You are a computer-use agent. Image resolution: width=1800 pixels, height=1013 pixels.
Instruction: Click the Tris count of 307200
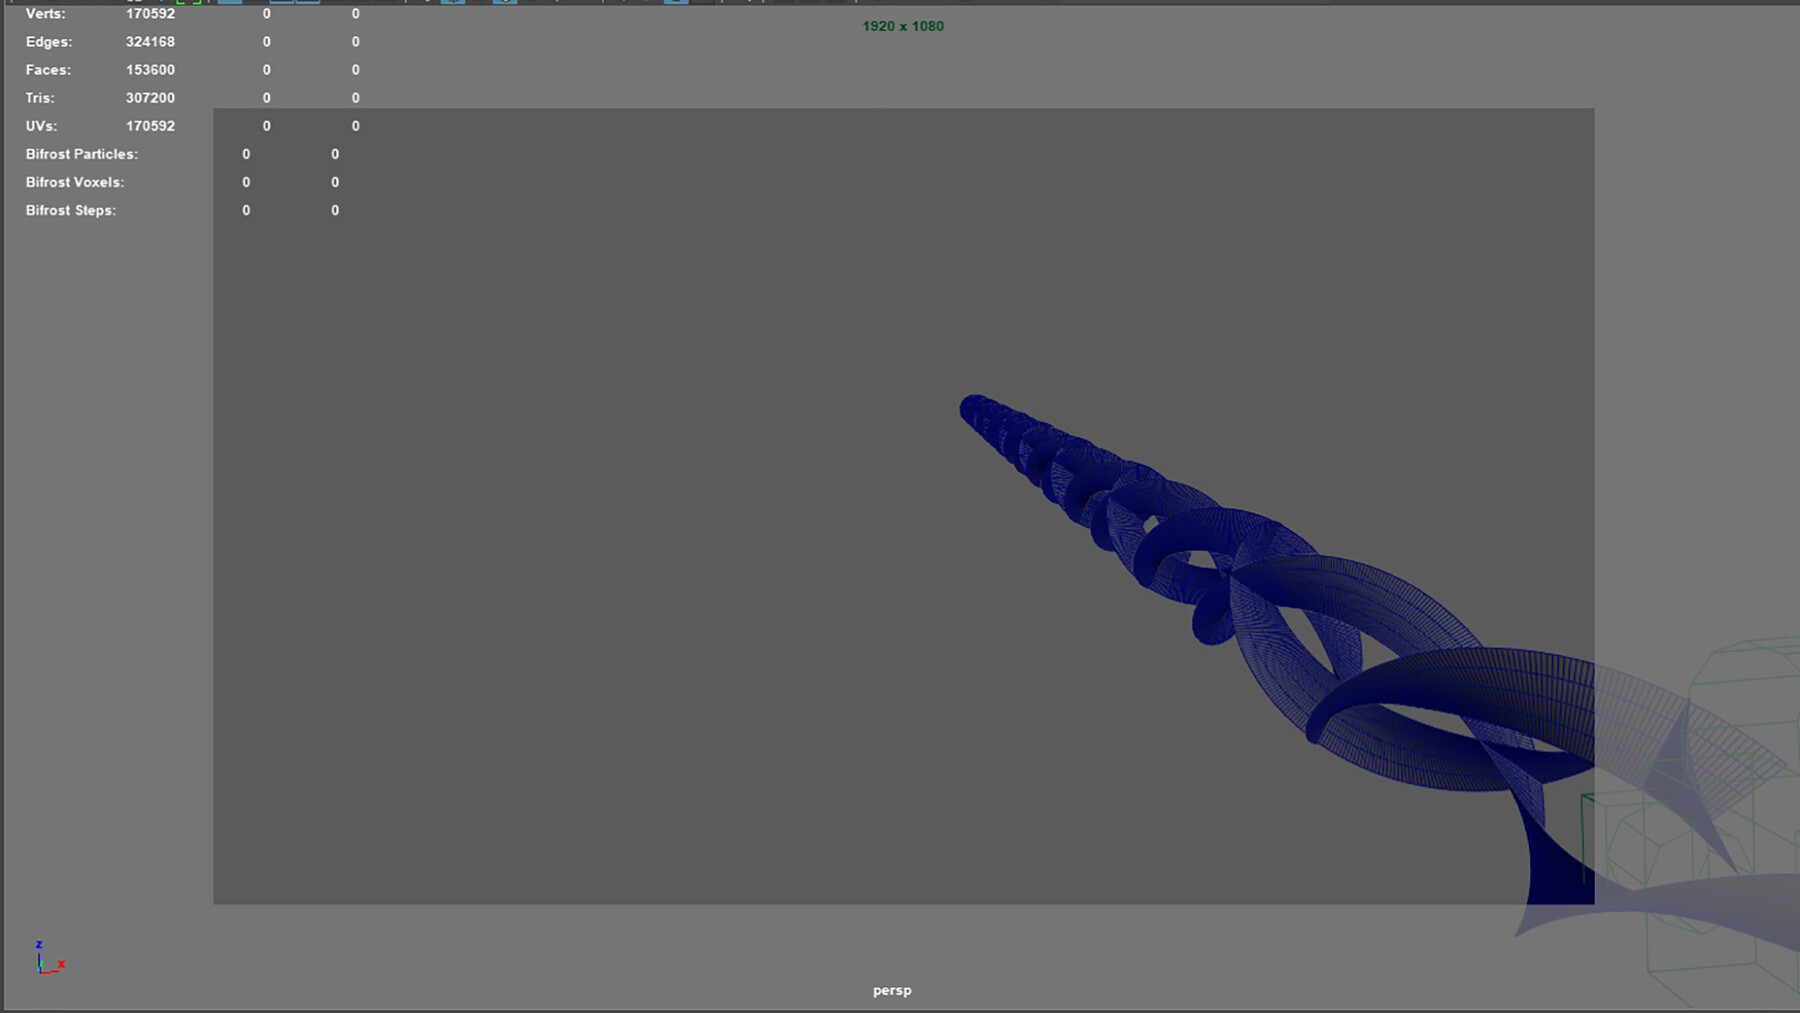151,97
